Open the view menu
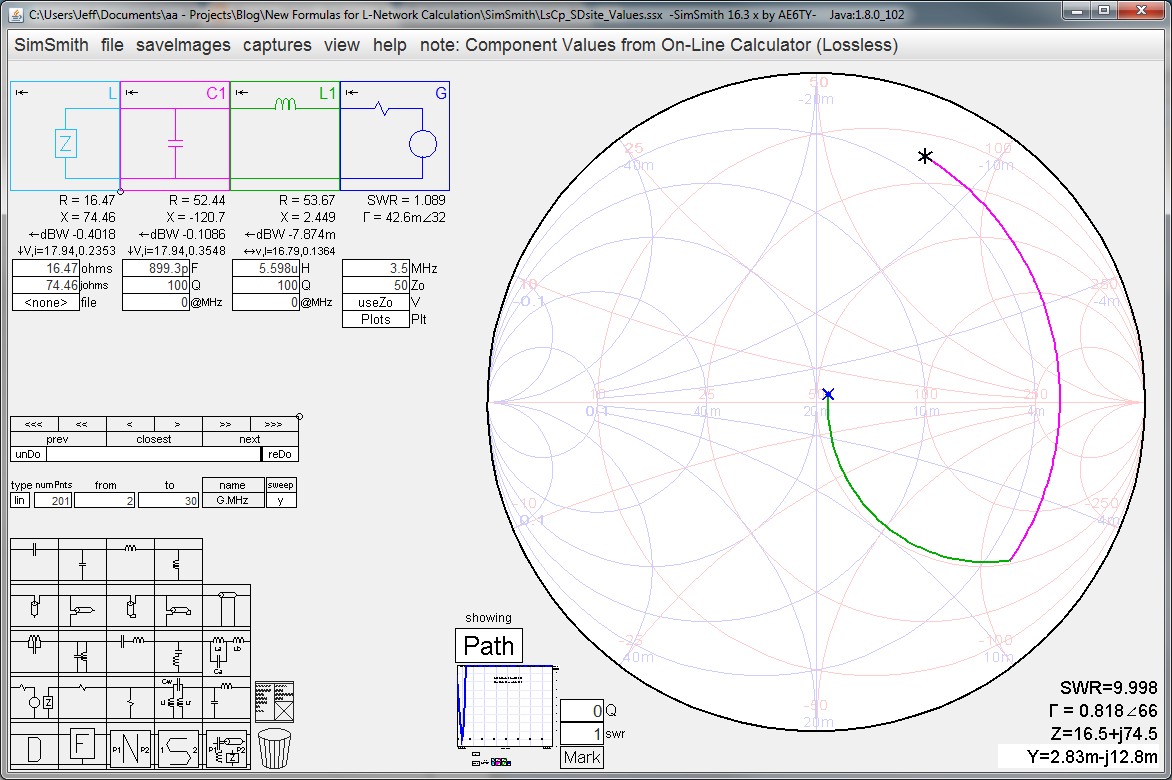This screenshot has width=1172, height=780. [x=342, y=45]
